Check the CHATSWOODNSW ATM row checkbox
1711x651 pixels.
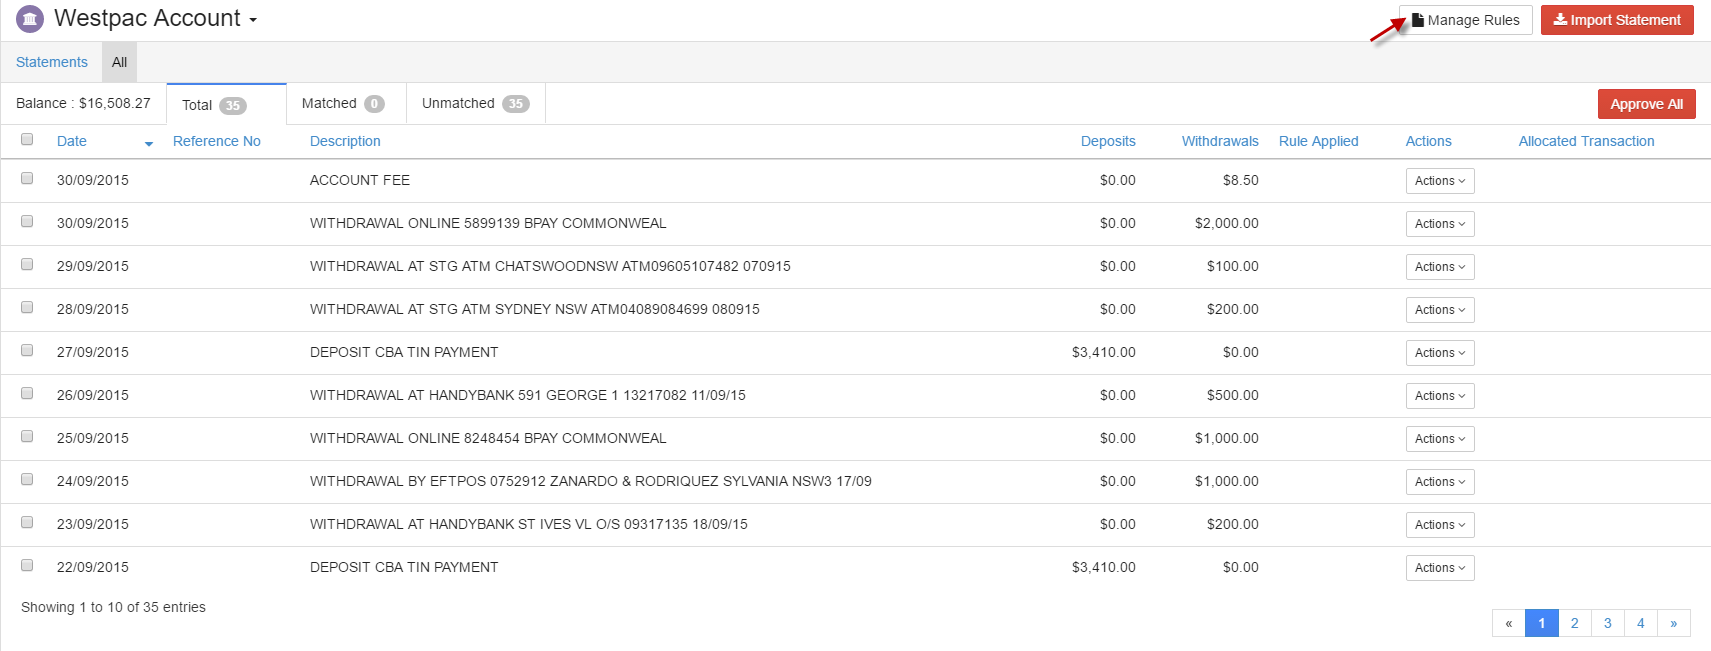point(27,265)
